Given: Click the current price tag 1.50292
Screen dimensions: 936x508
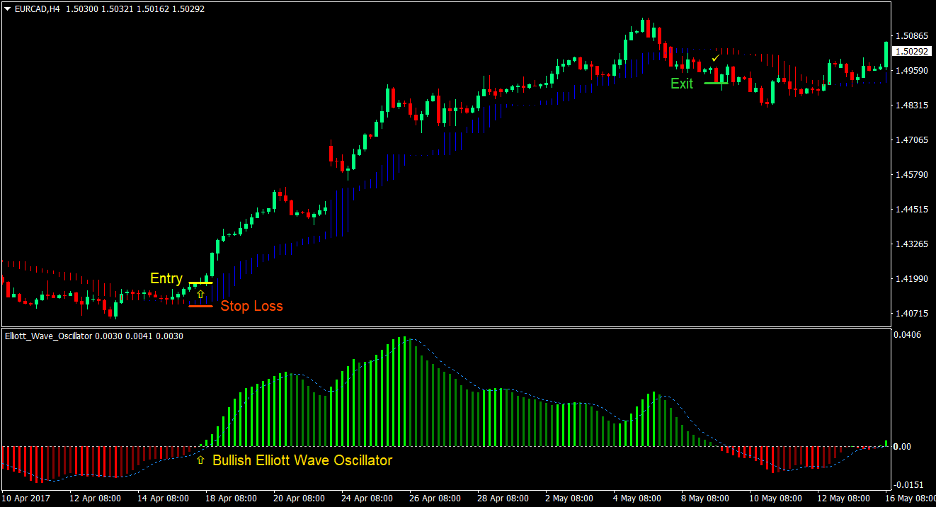Looking at the screenshot, I should click(912, 52).
